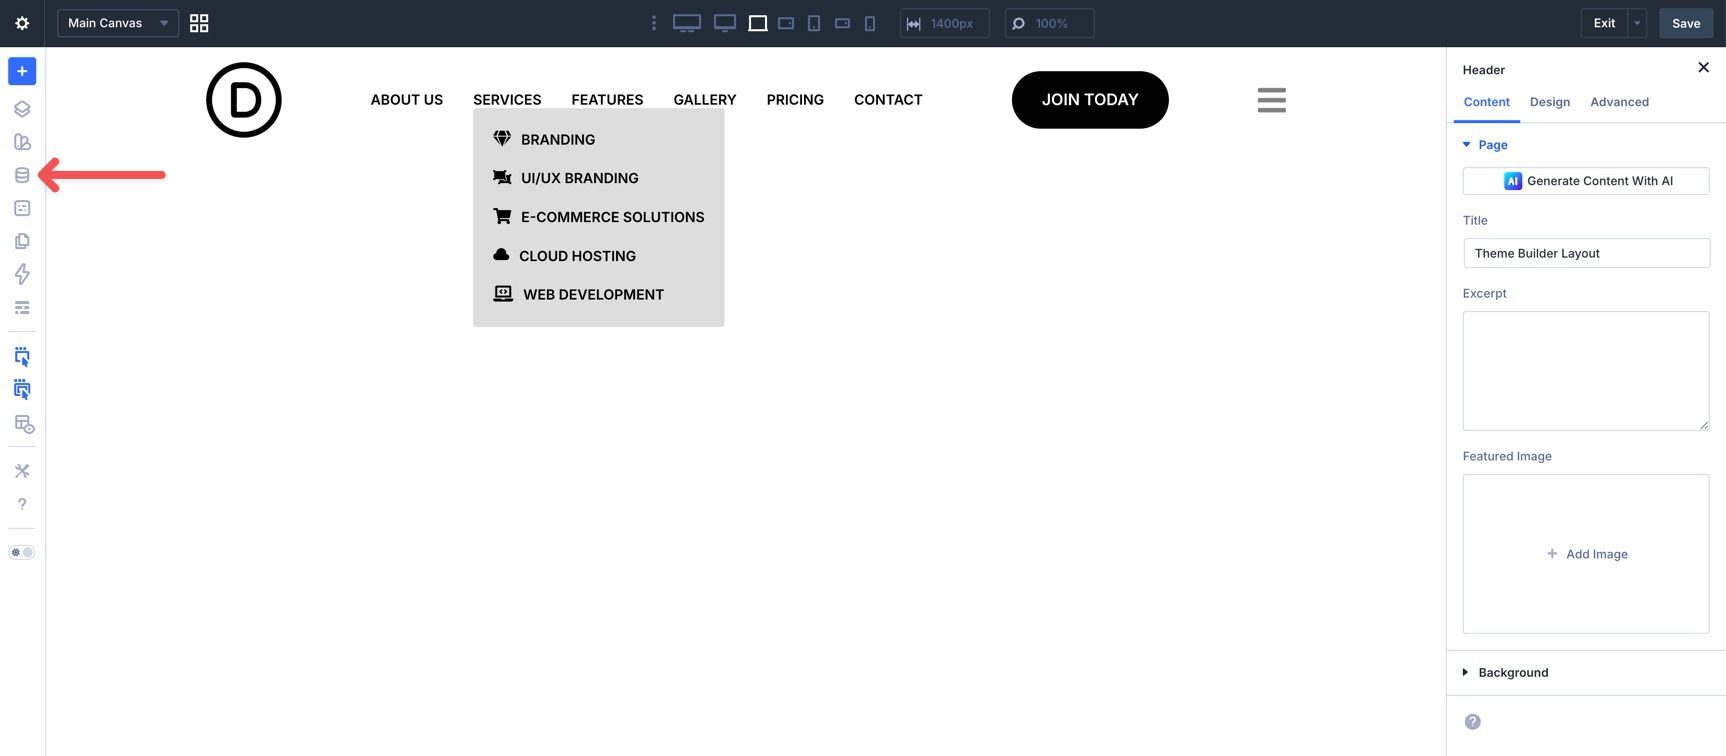Click the SERVICES menu item

507,100
